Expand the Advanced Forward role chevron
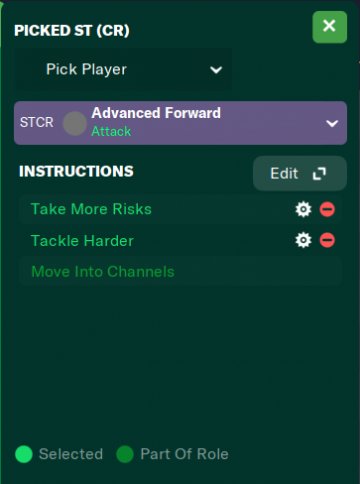Screen dimensions: 360x484 click(332, 123)
